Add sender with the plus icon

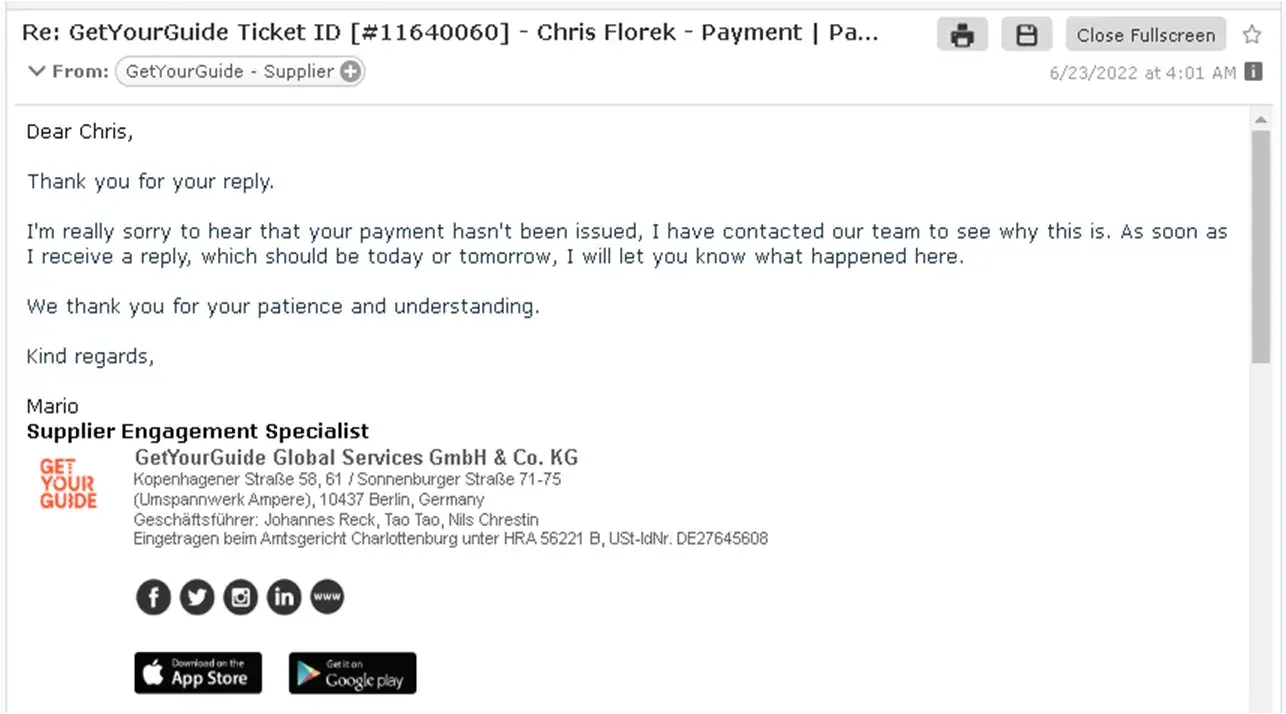pos(349,71)
